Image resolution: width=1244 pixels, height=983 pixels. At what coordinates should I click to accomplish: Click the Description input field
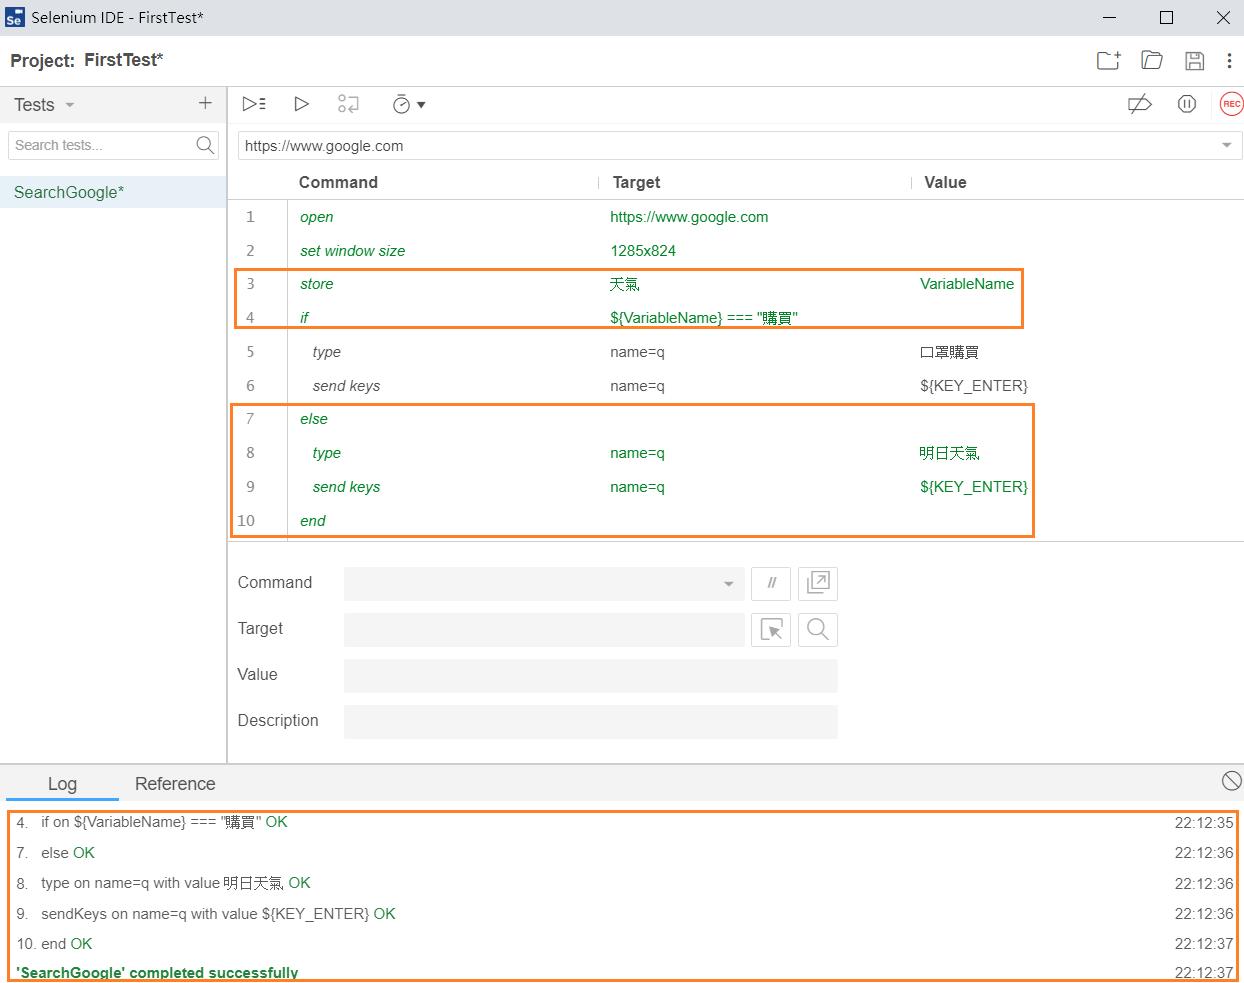click(x=590, y=721)
